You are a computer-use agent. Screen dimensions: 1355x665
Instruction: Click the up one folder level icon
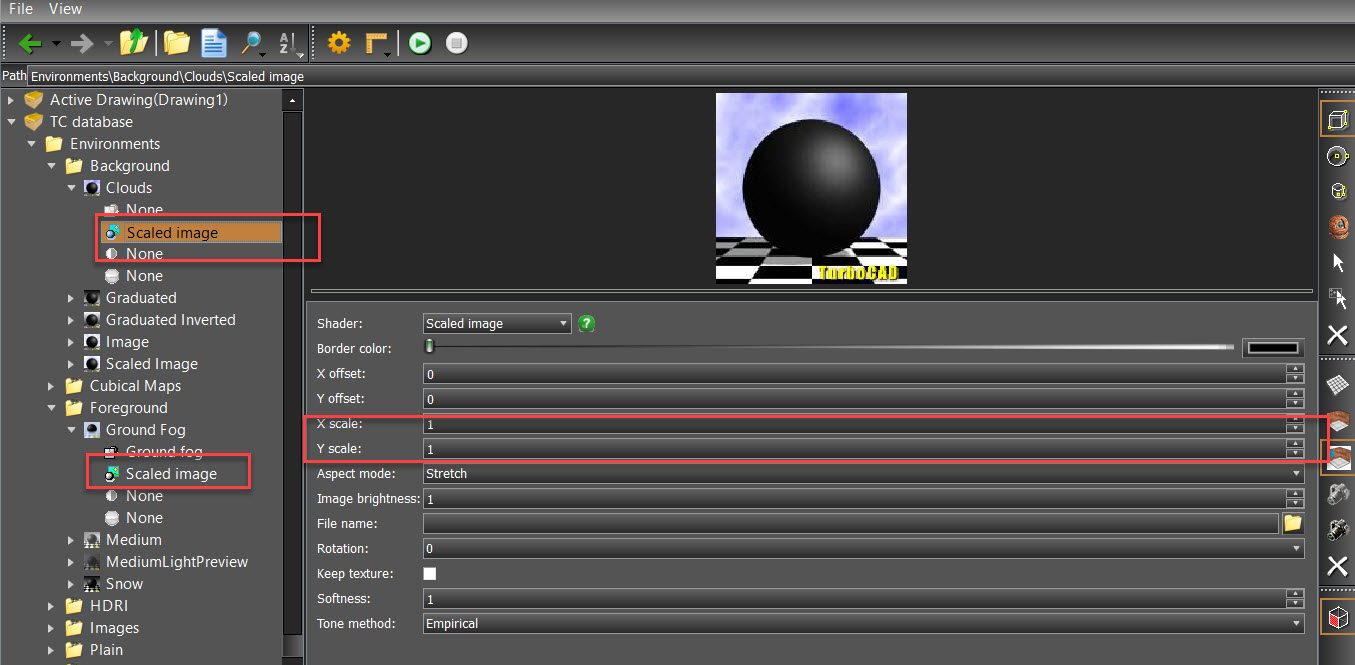(x=133, y=43)
